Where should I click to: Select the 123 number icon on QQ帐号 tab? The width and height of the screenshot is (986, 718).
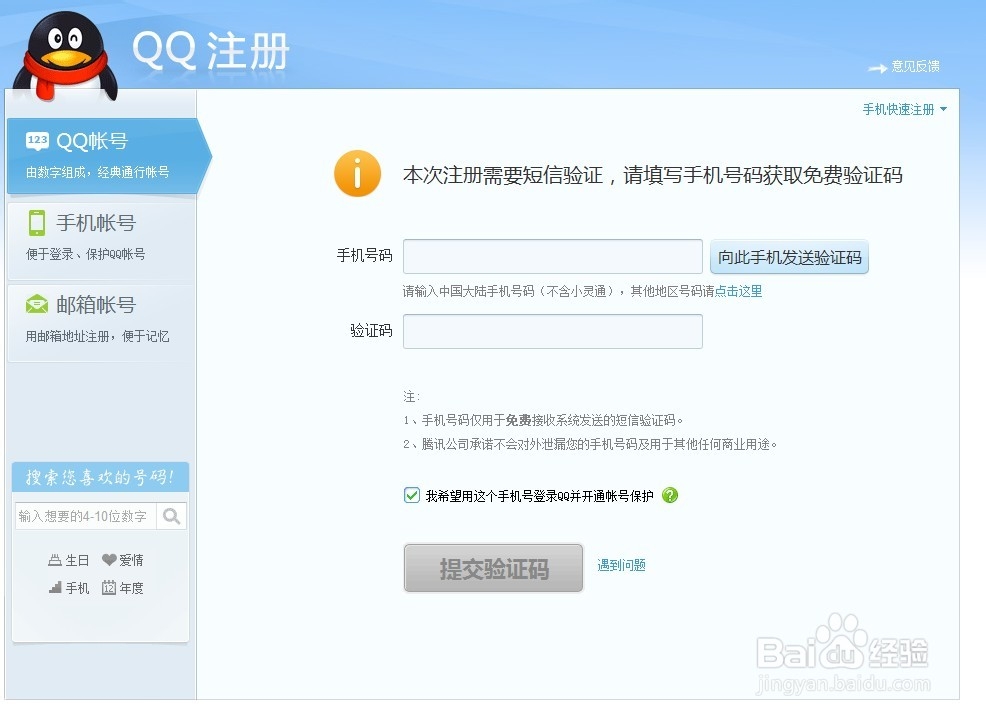[37, 140]
